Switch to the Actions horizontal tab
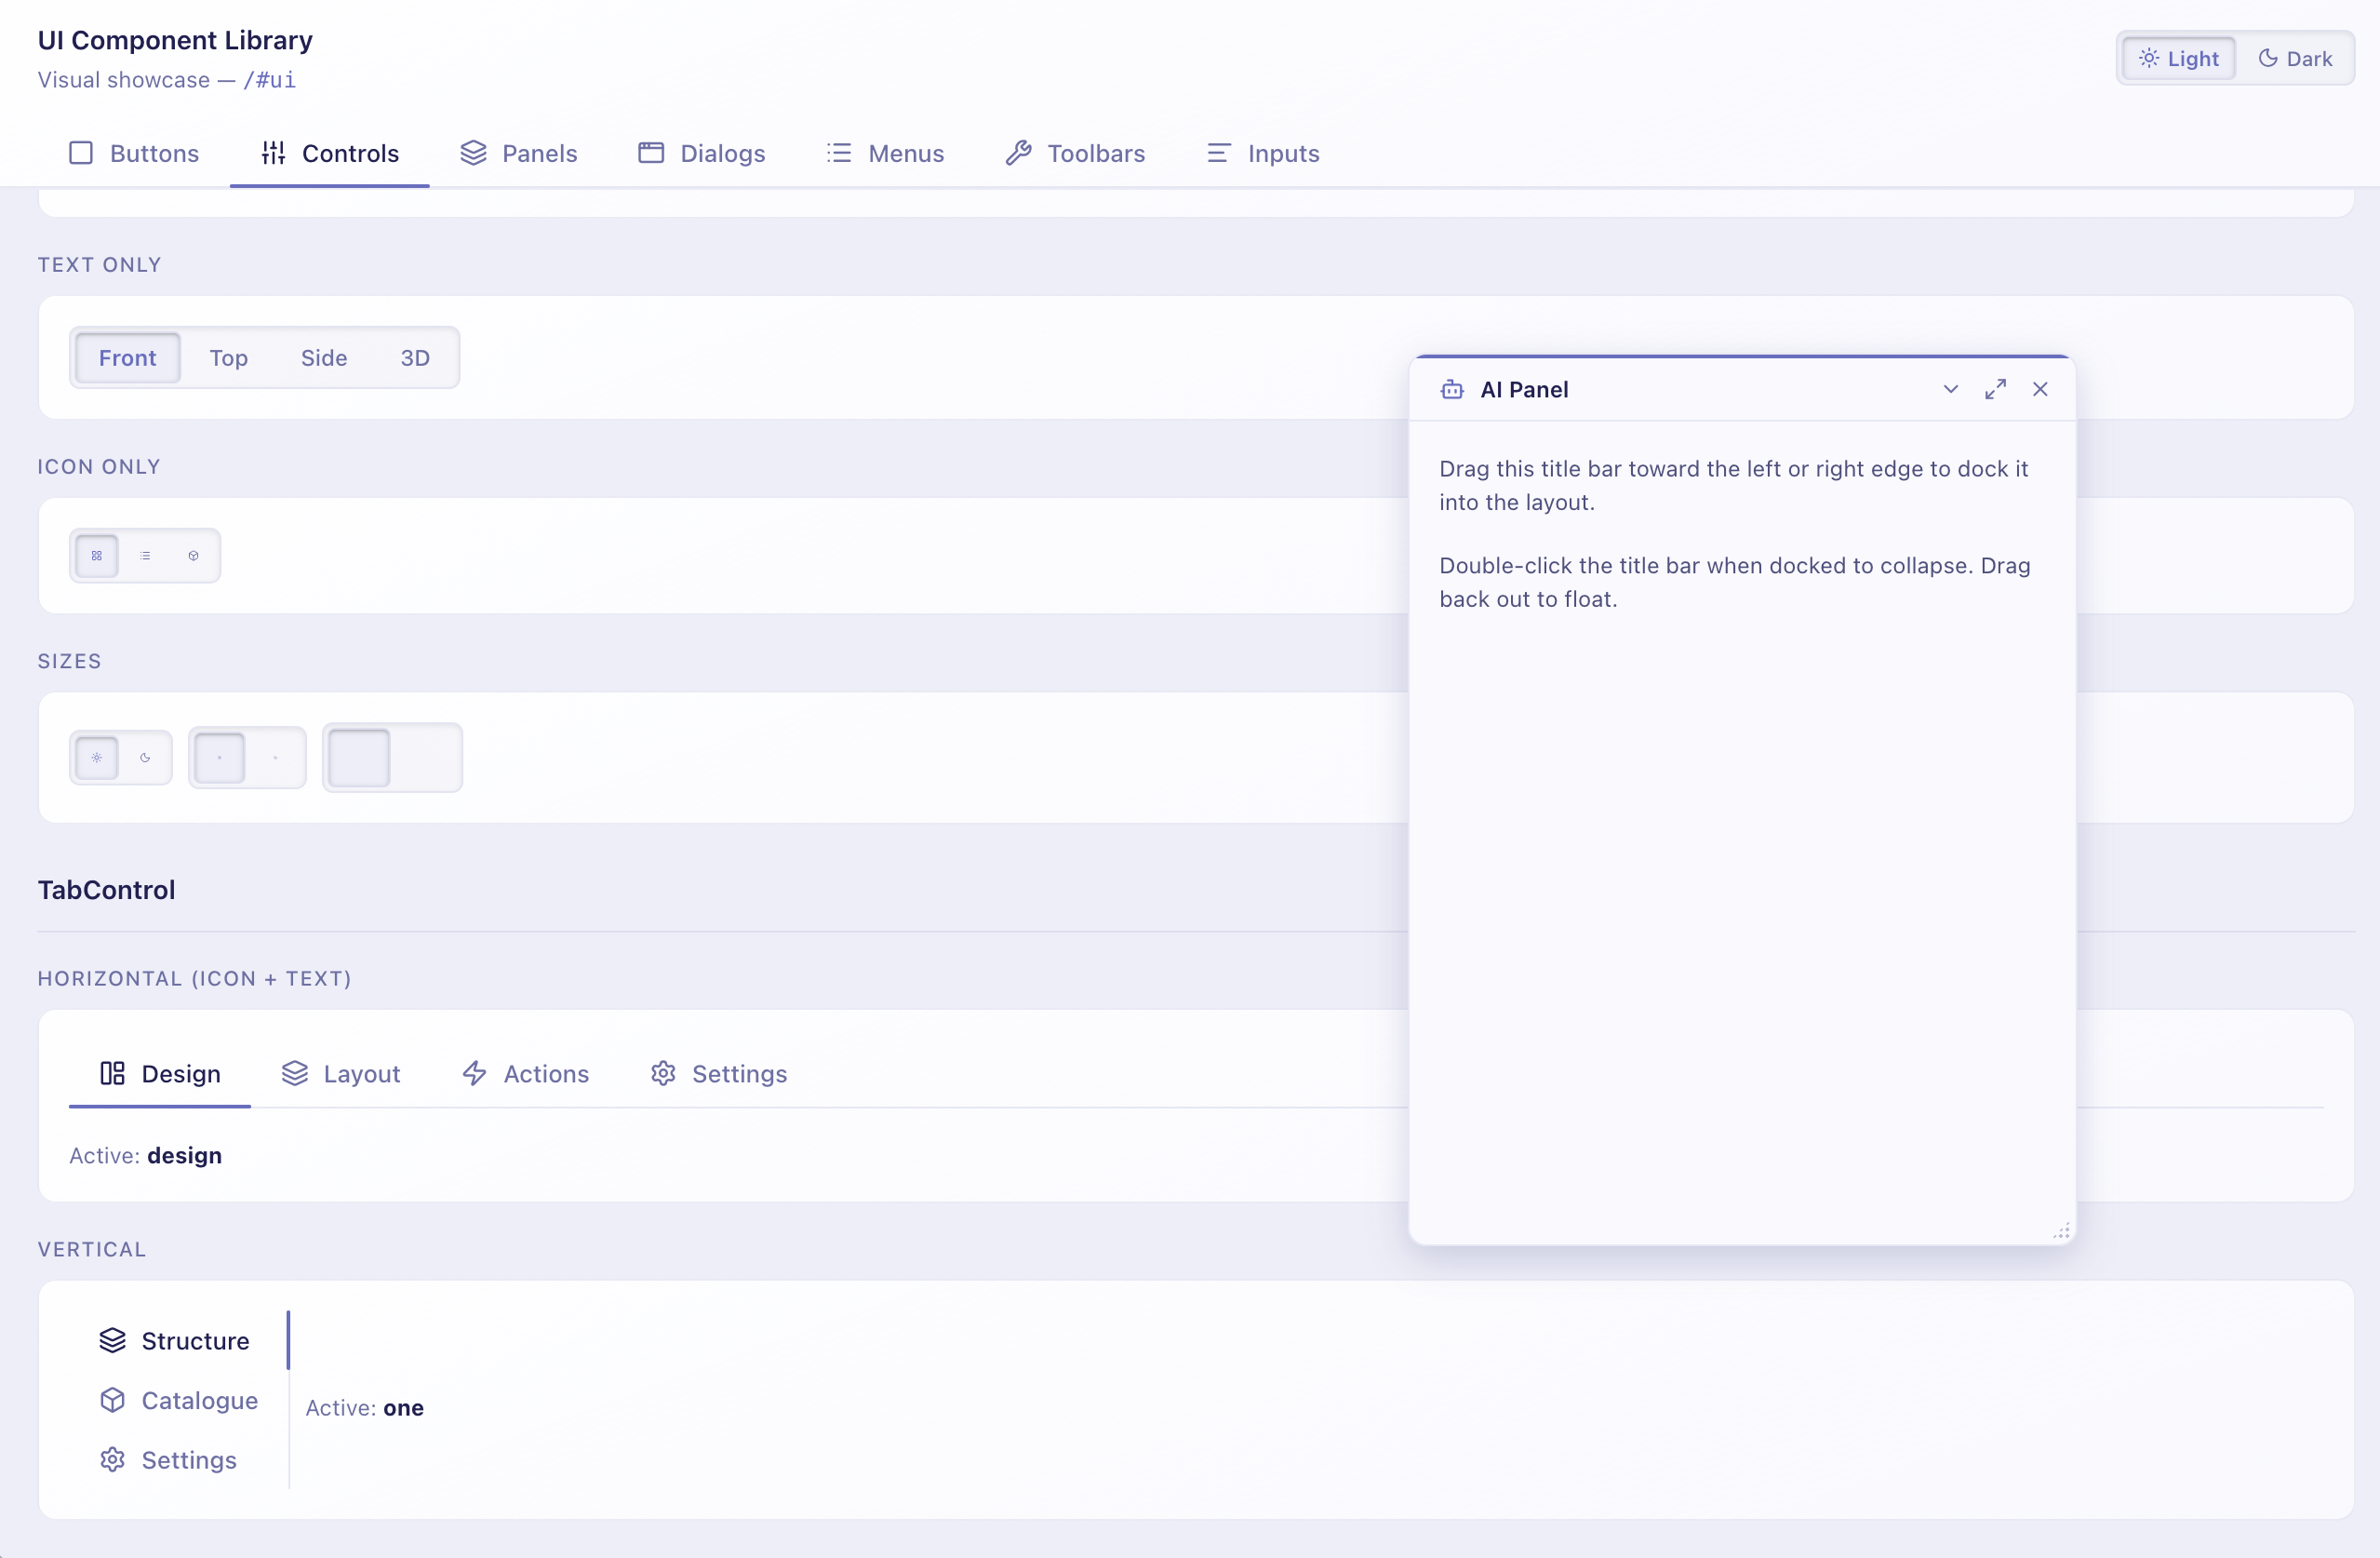Viewport: 2380px width, 1558px height. (525, 1074)
